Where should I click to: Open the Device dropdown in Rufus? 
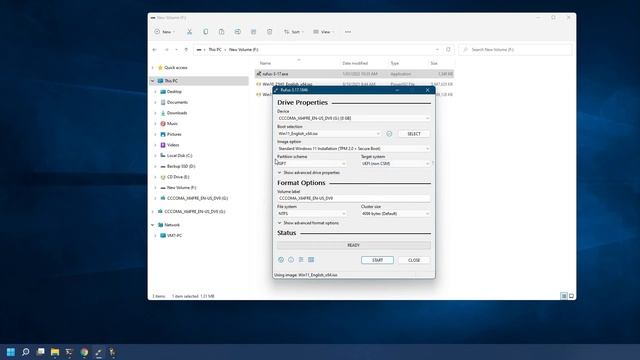(353, 118)
